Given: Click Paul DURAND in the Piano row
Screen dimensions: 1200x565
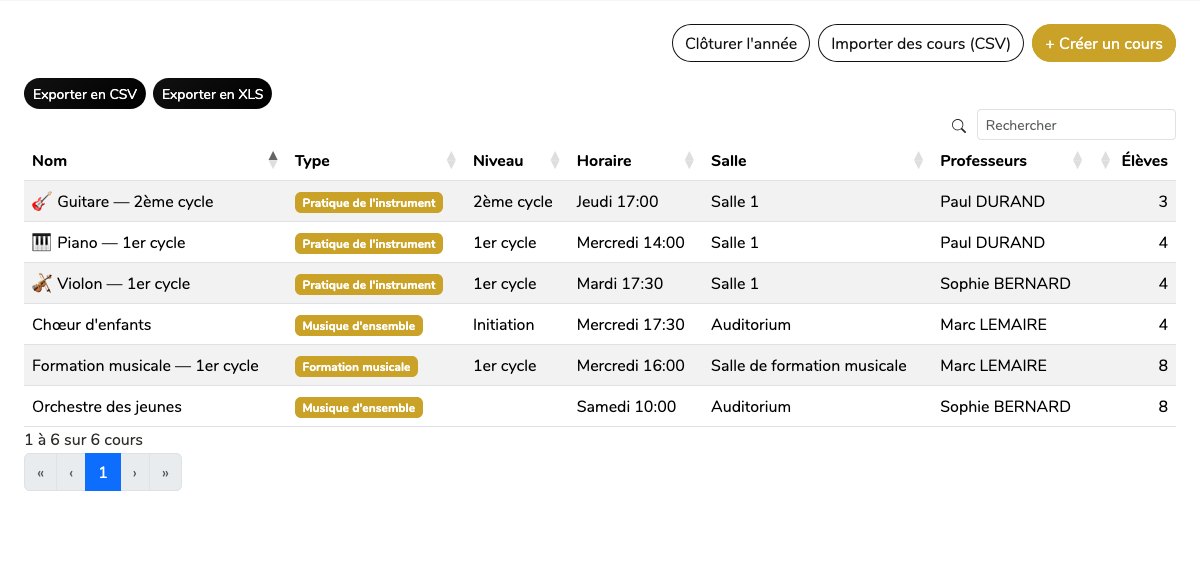Looking at the screenshot, I should coord(992,243).
